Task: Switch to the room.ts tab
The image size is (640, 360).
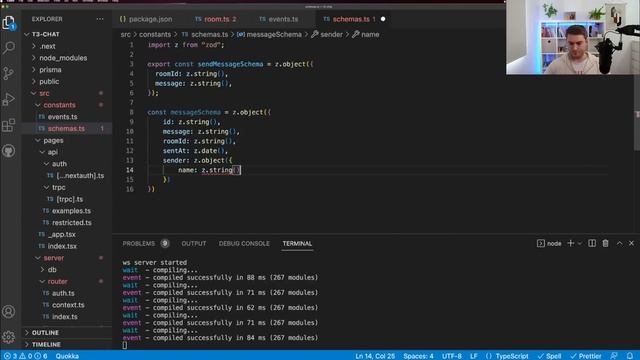Action: tap(216, 19)
